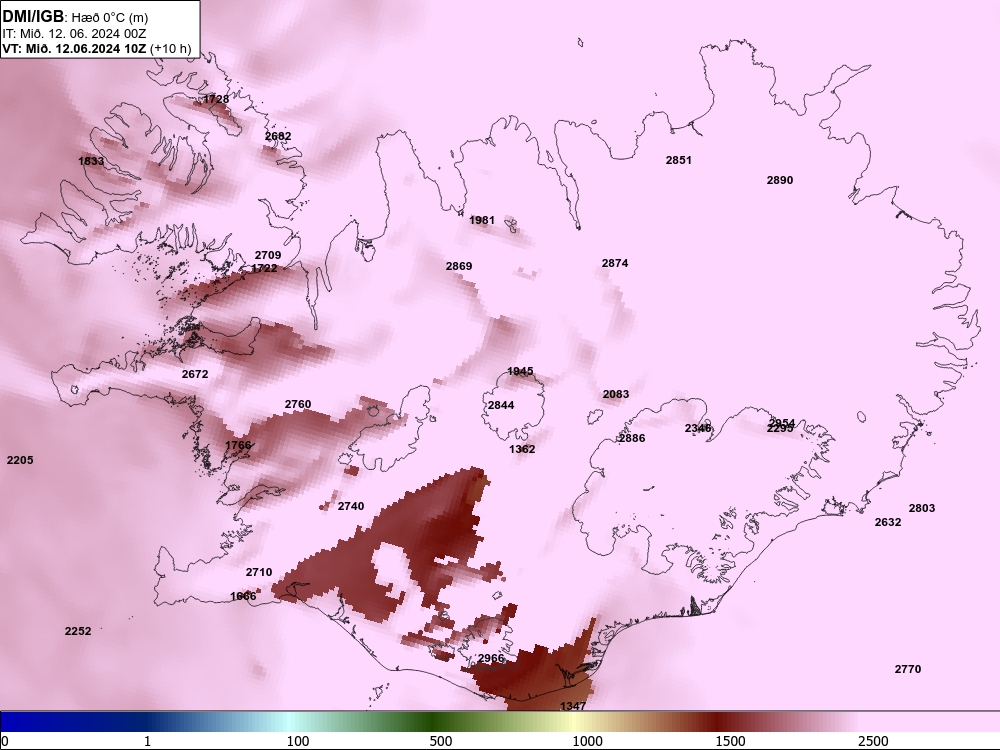
Task: Click the value 2710 on the map
Action: pos(259,572)
